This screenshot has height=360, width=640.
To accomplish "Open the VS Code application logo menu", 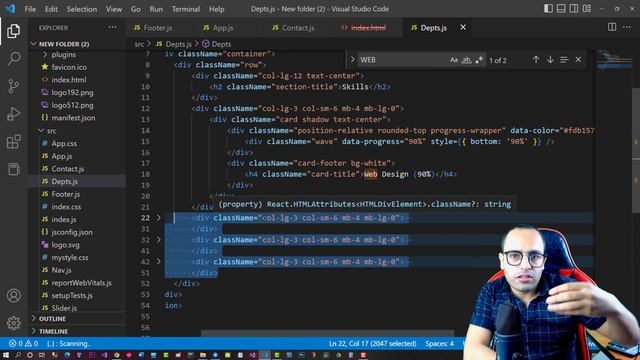I will 10,9.
